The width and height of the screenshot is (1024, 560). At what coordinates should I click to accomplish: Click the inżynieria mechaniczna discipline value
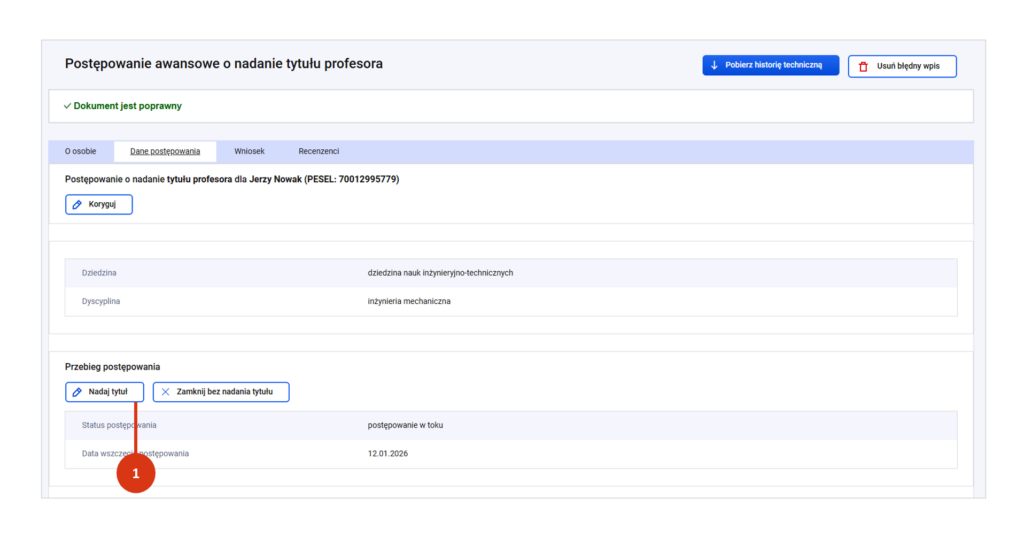409,301
